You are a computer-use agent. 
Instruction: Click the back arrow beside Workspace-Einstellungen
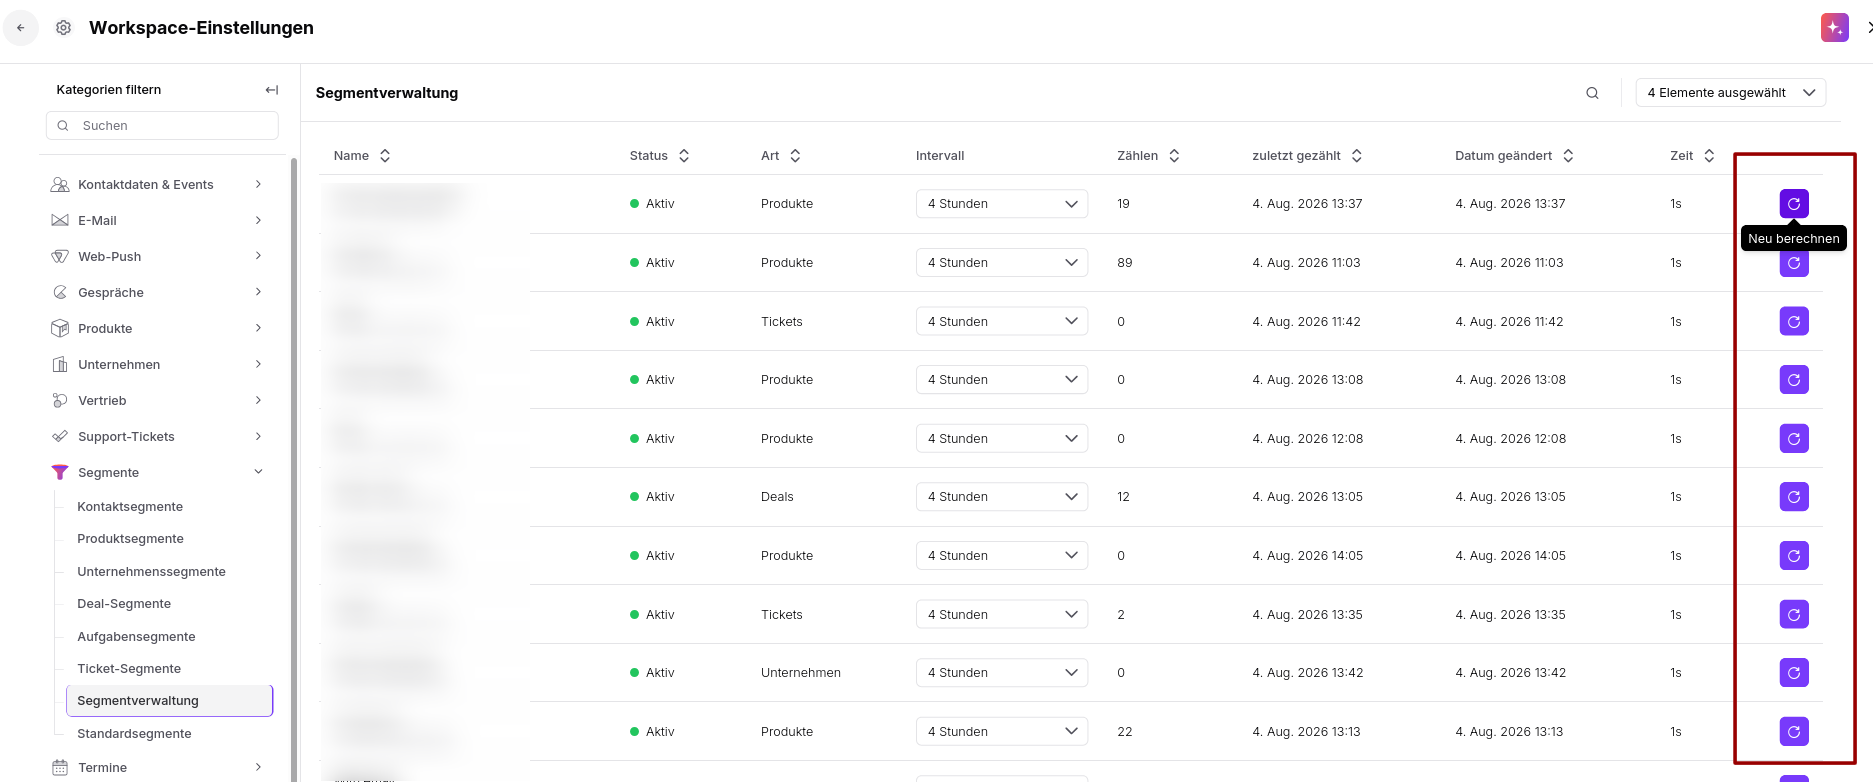(x=21, y=28)
